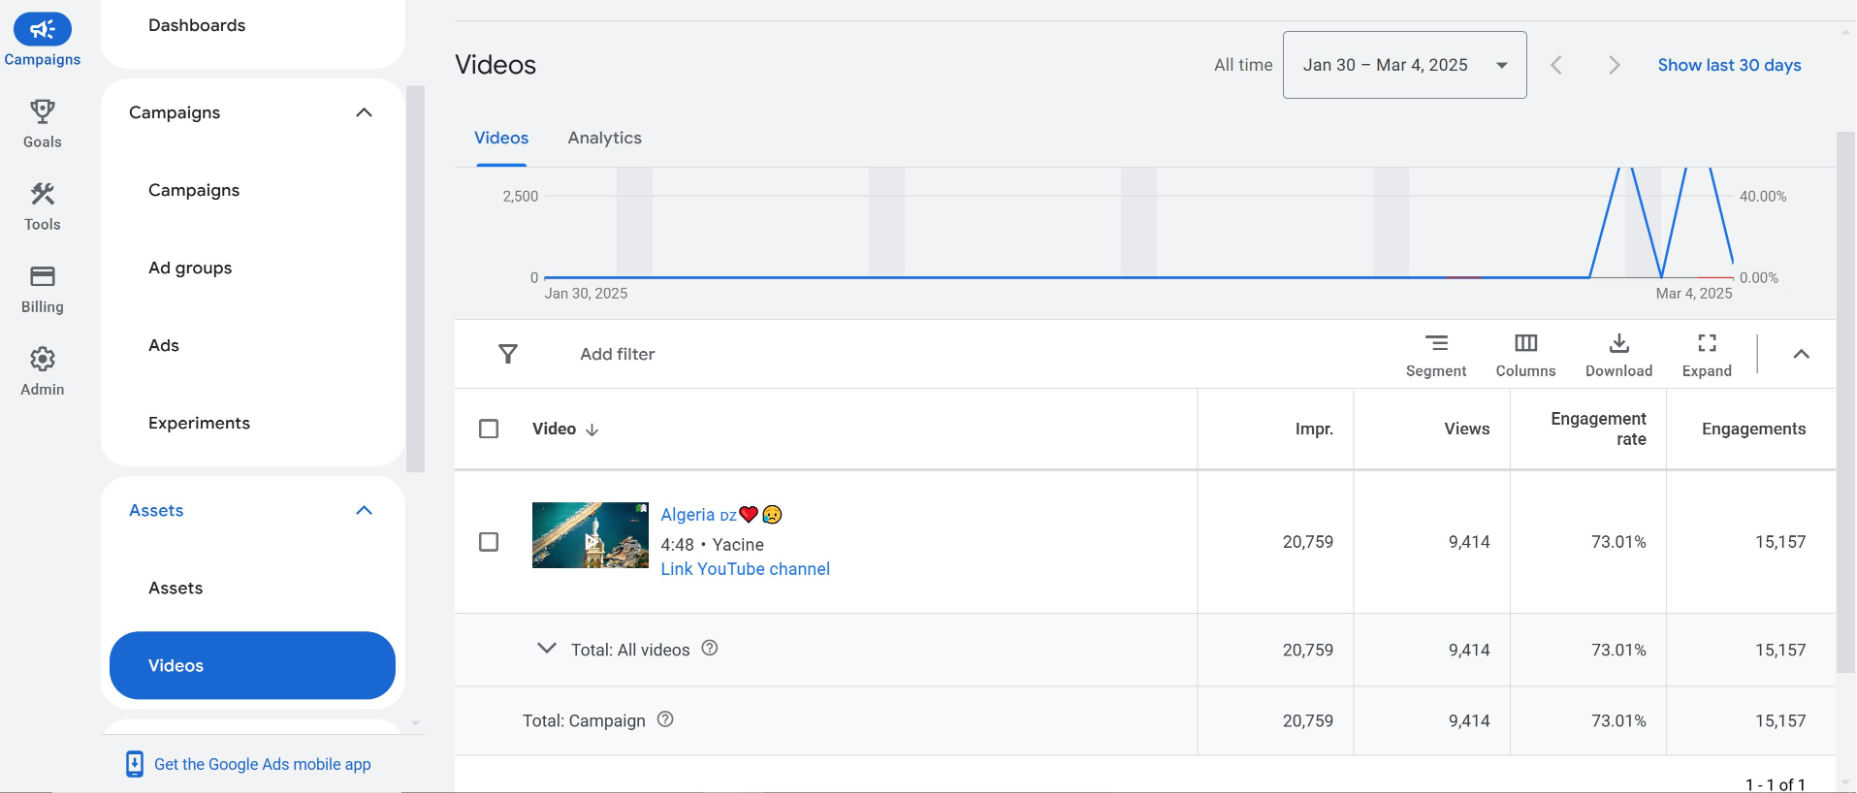Click Show last 30 days link
Screen dimensions: 1857x793
click(1729, 65)
